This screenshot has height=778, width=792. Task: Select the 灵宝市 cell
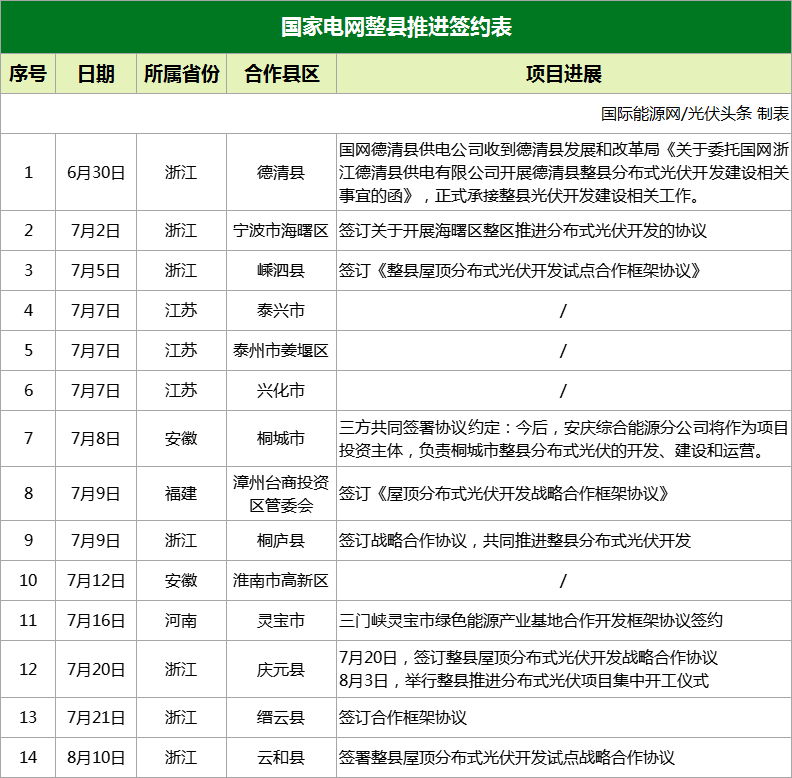281,620
